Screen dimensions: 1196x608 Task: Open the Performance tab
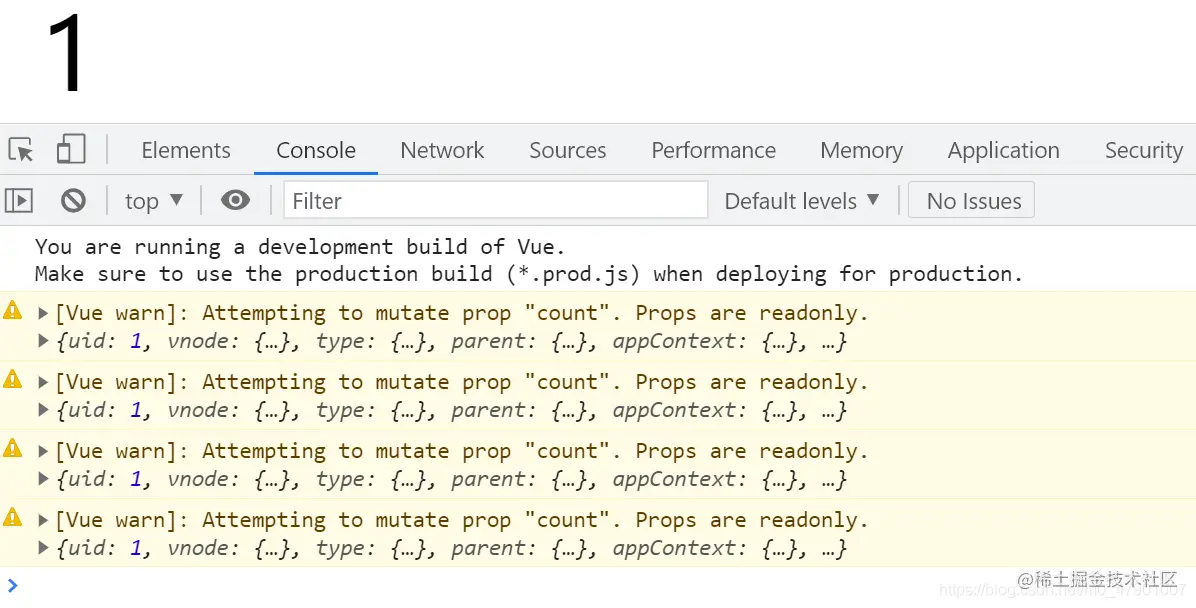click(x=713, y=150)
